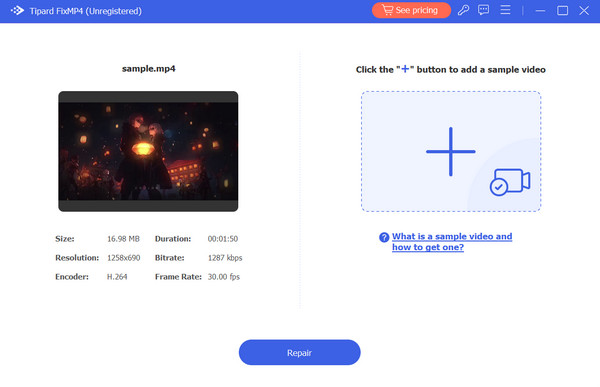
Task: Click the H.264 encoder value
Action: (x=117, y=277)
